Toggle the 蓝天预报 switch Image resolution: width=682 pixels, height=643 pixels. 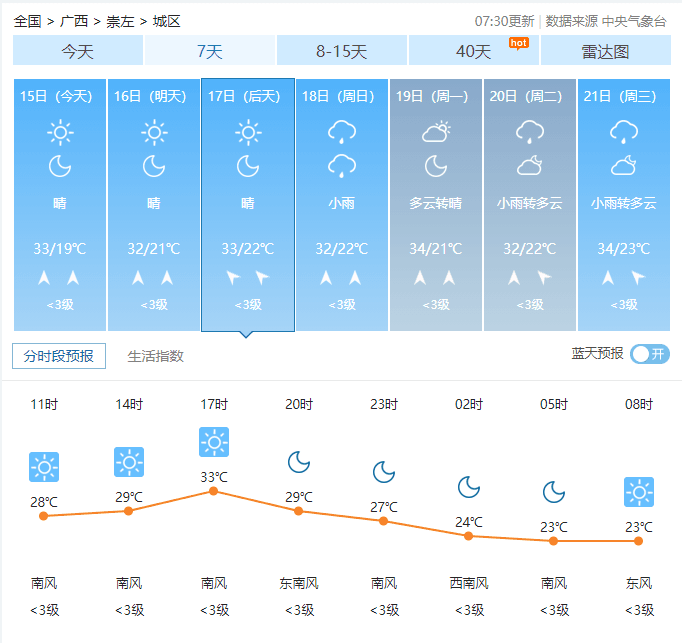[x=650, y=354]
